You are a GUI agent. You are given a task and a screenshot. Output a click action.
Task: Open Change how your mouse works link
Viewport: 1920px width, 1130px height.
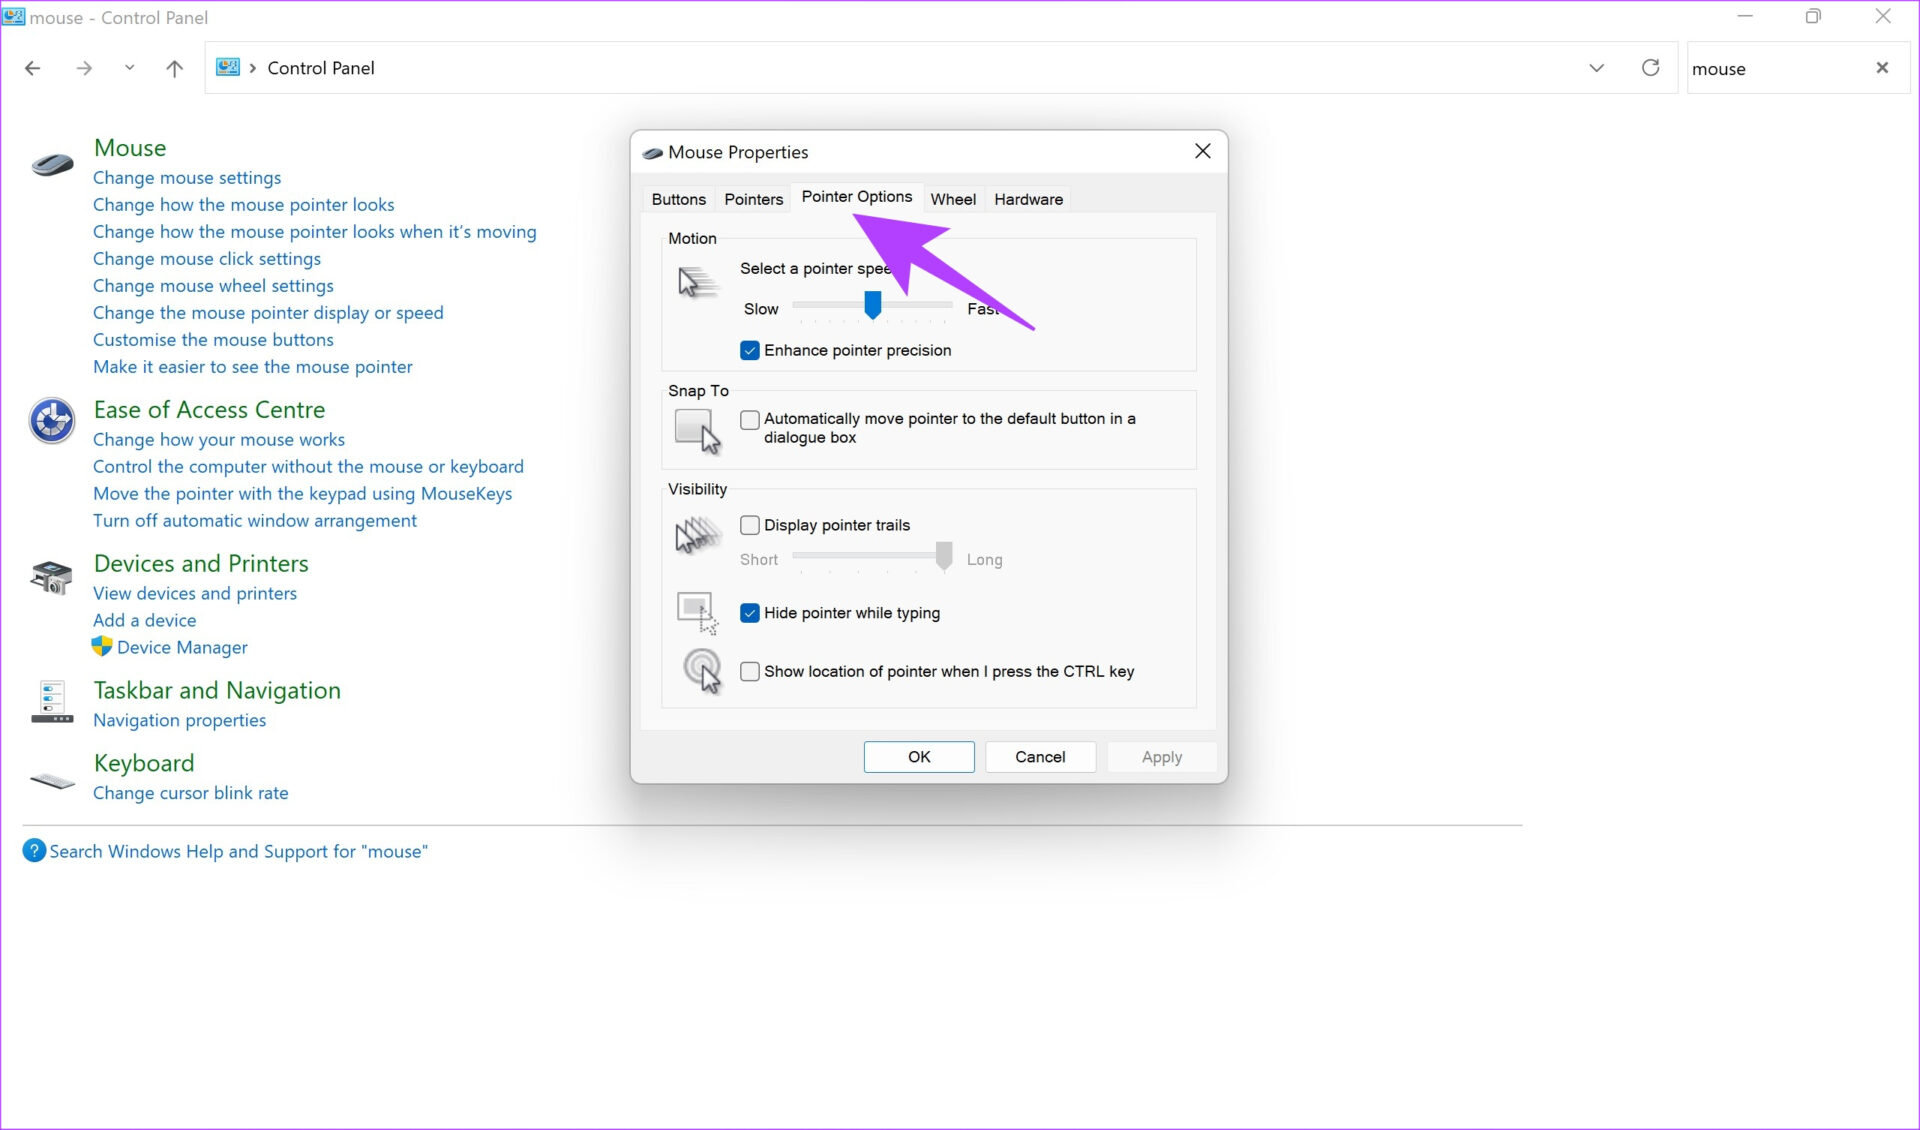[x=219, y=440]
